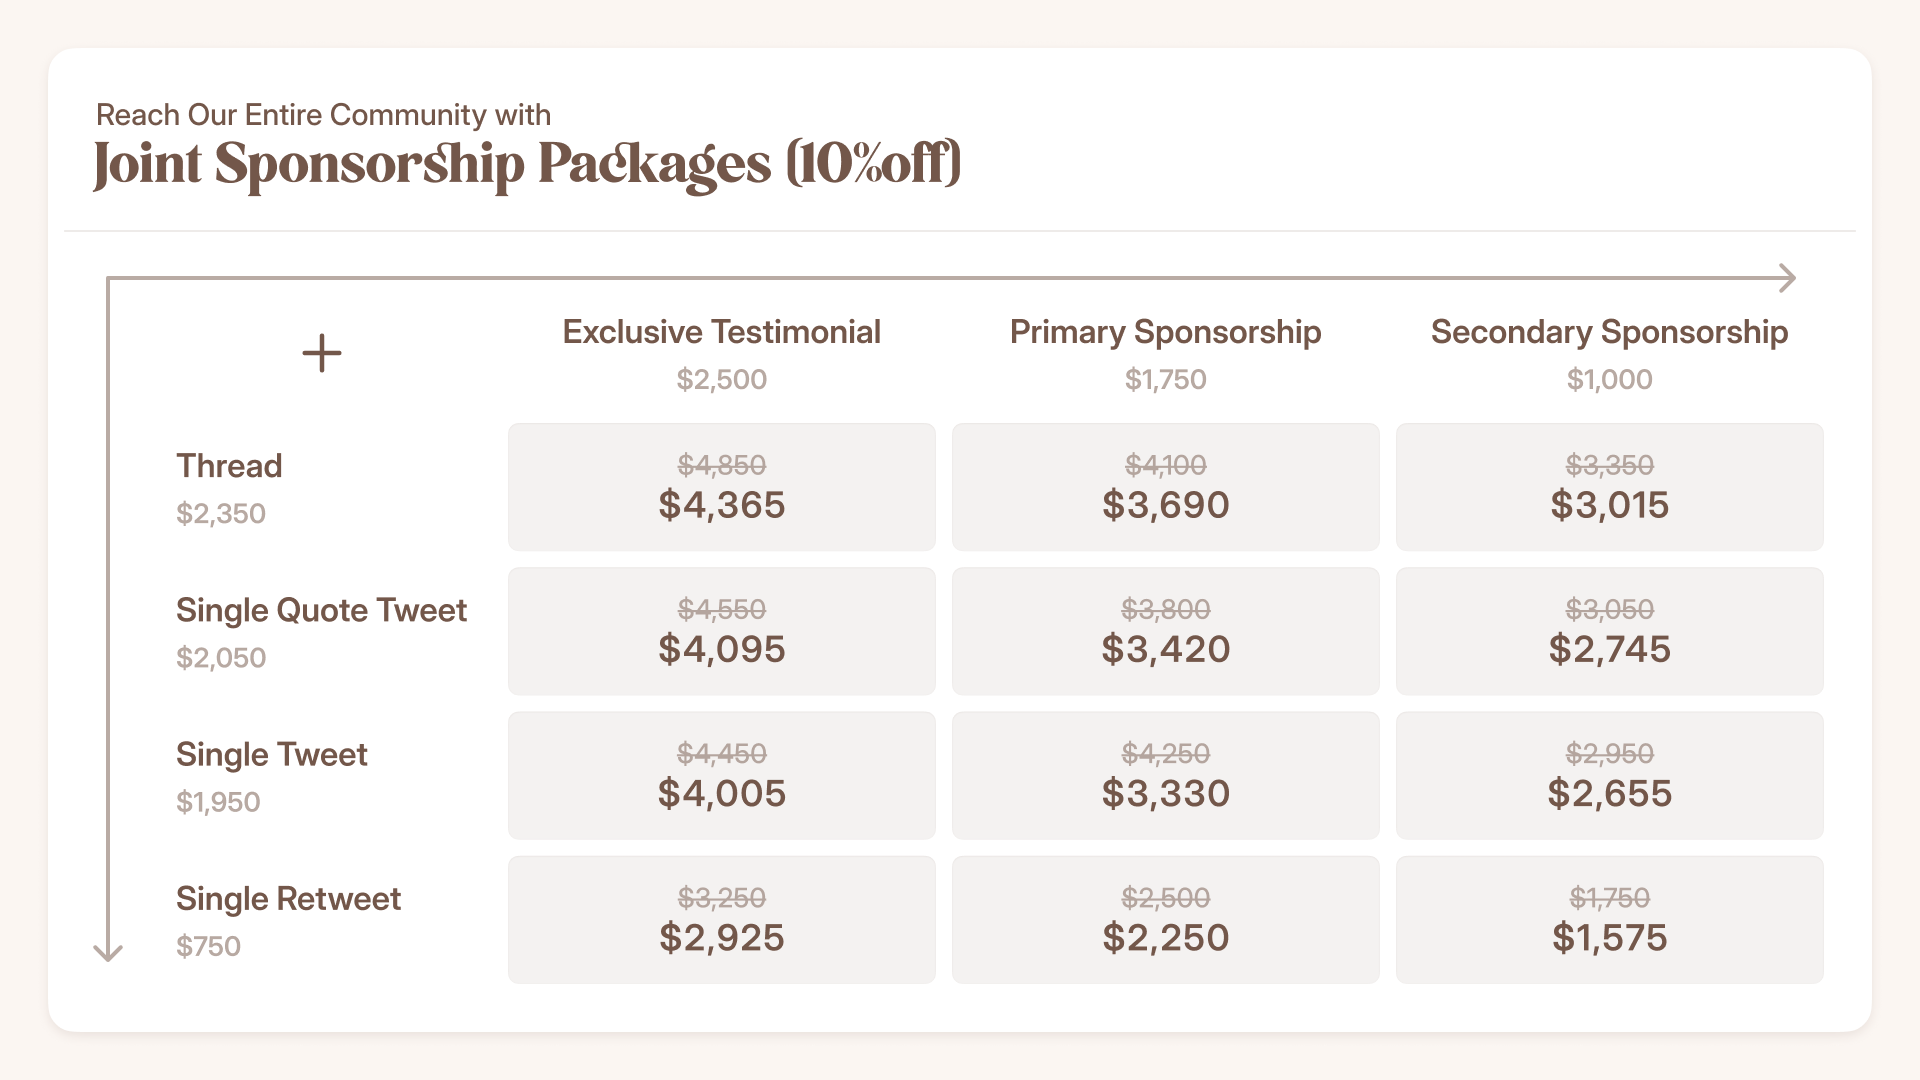Viewport: 1920px width, 1080px height.
Task: Select the Primary Sponsorship column header
Action: pyautogui.click(x=1165, y=332)
